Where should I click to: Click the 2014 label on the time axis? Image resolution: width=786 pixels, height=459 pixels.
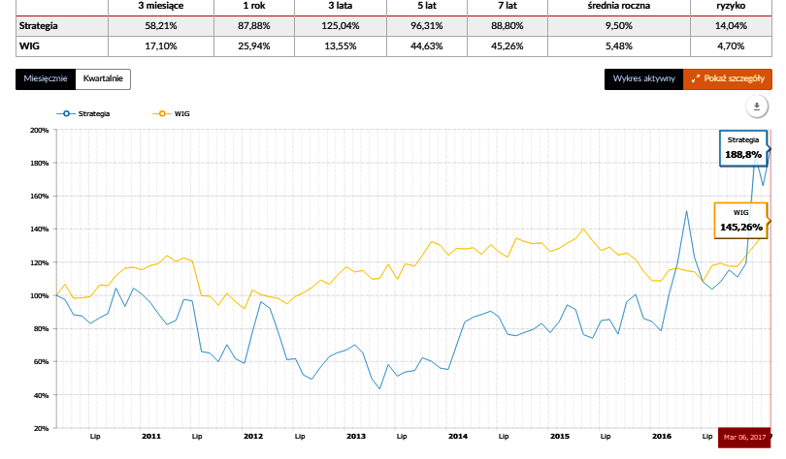point(458,436)
